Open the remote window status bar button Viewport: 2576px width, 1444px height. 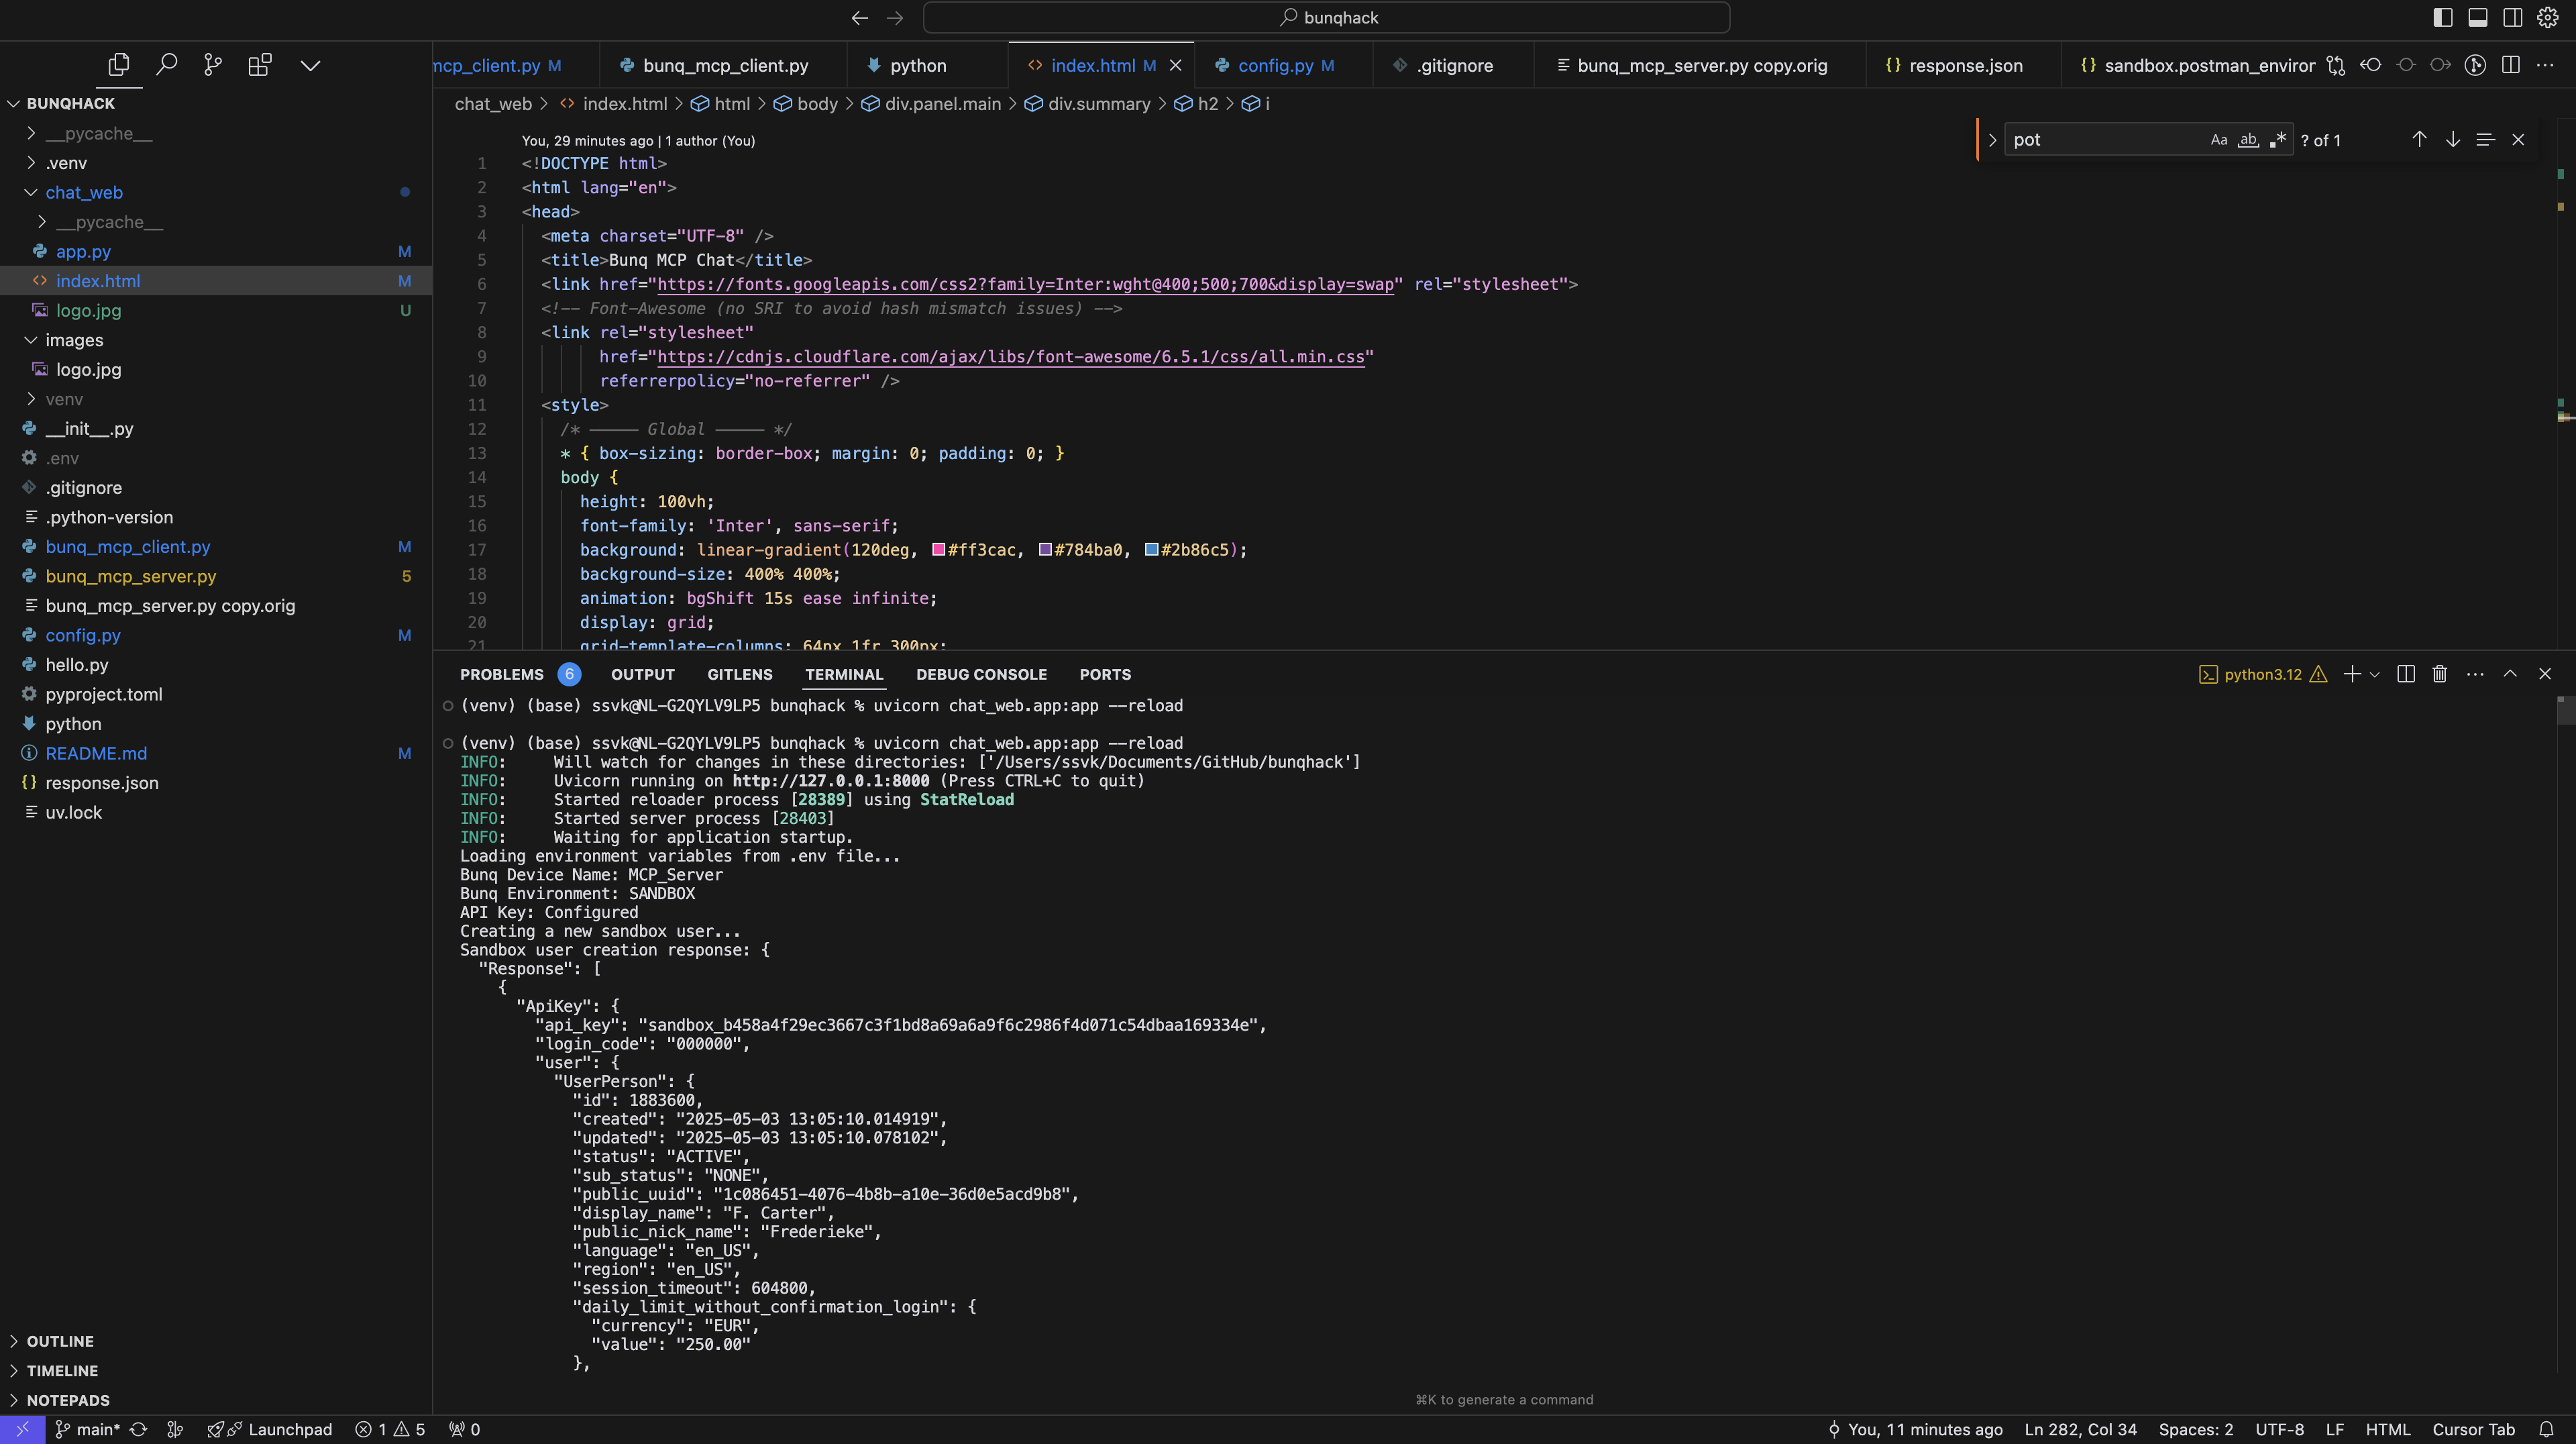(22, 1429)
